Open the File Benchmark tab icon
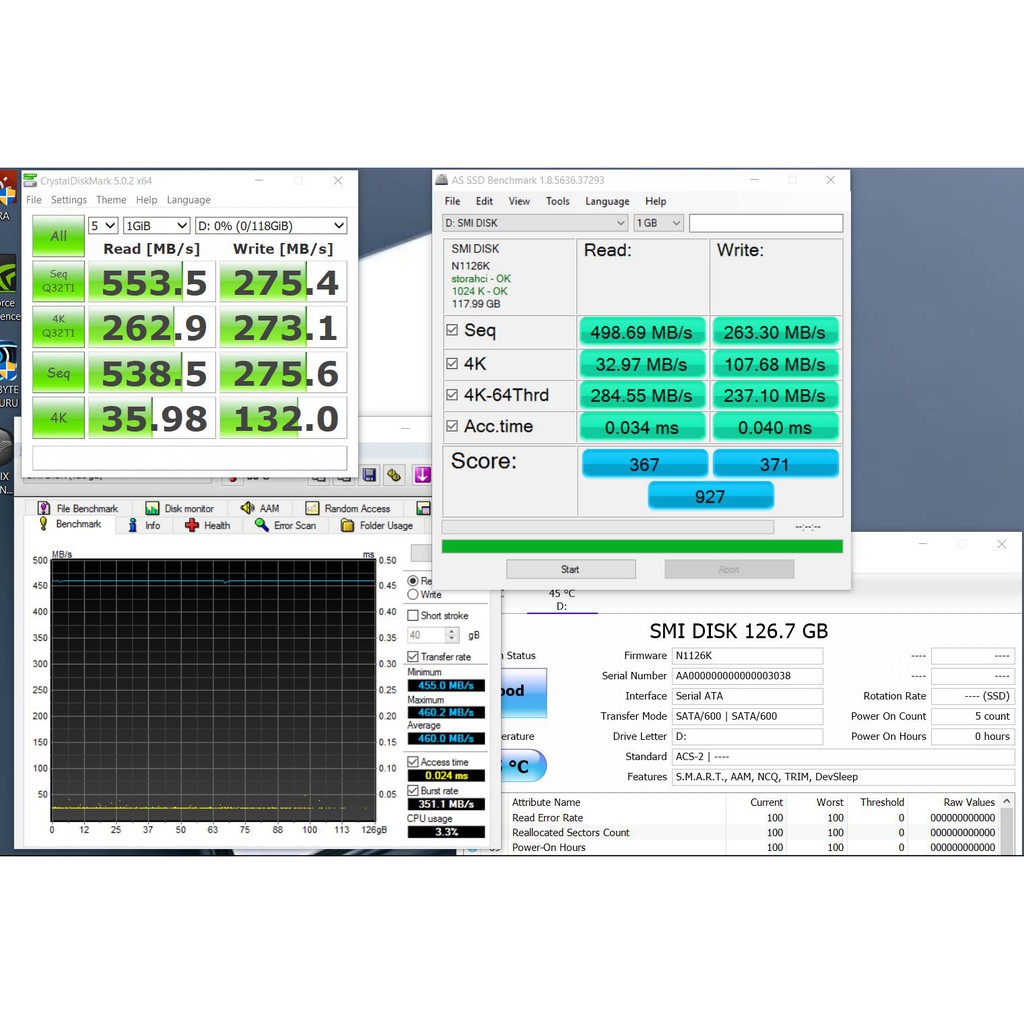Image resolution: width=1024 pixels, height=1024 pixels. [x=43, y=508]
